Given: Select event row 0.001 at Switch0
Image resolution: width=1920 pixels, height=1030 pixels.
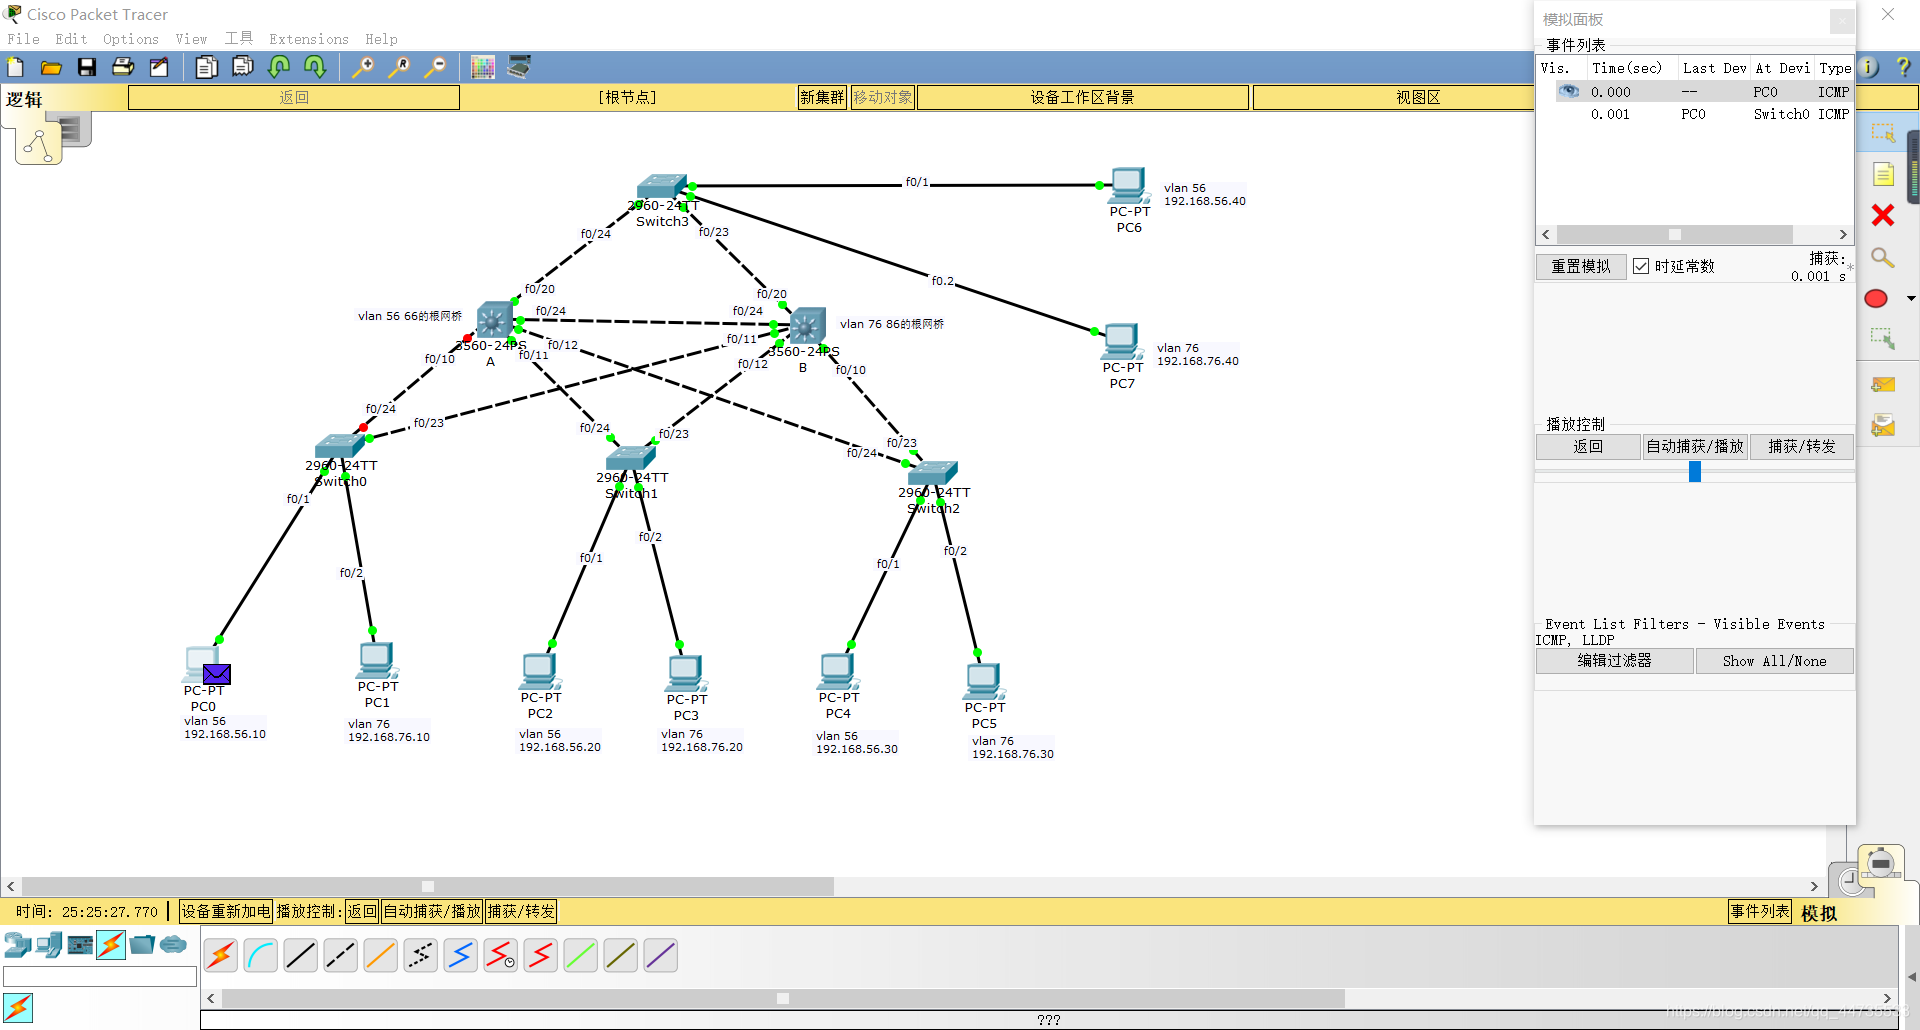Looking at the screenshot, I should (1695, 114).
